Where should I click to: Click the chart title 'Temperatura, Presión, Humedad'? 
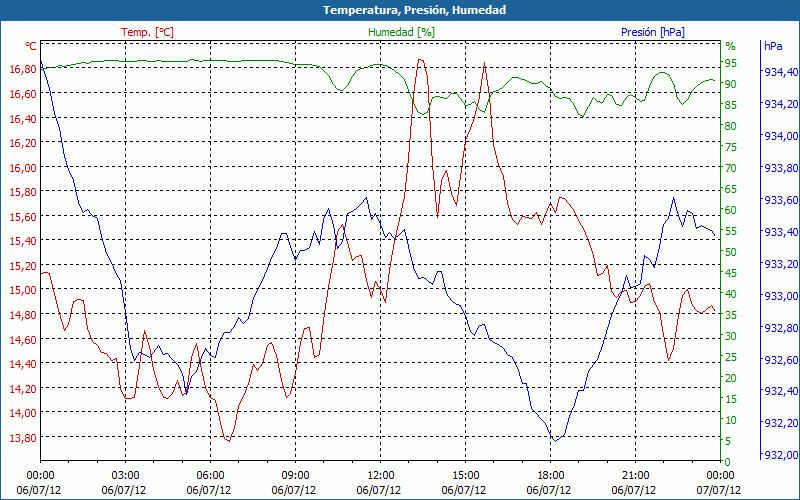[414, 10]
